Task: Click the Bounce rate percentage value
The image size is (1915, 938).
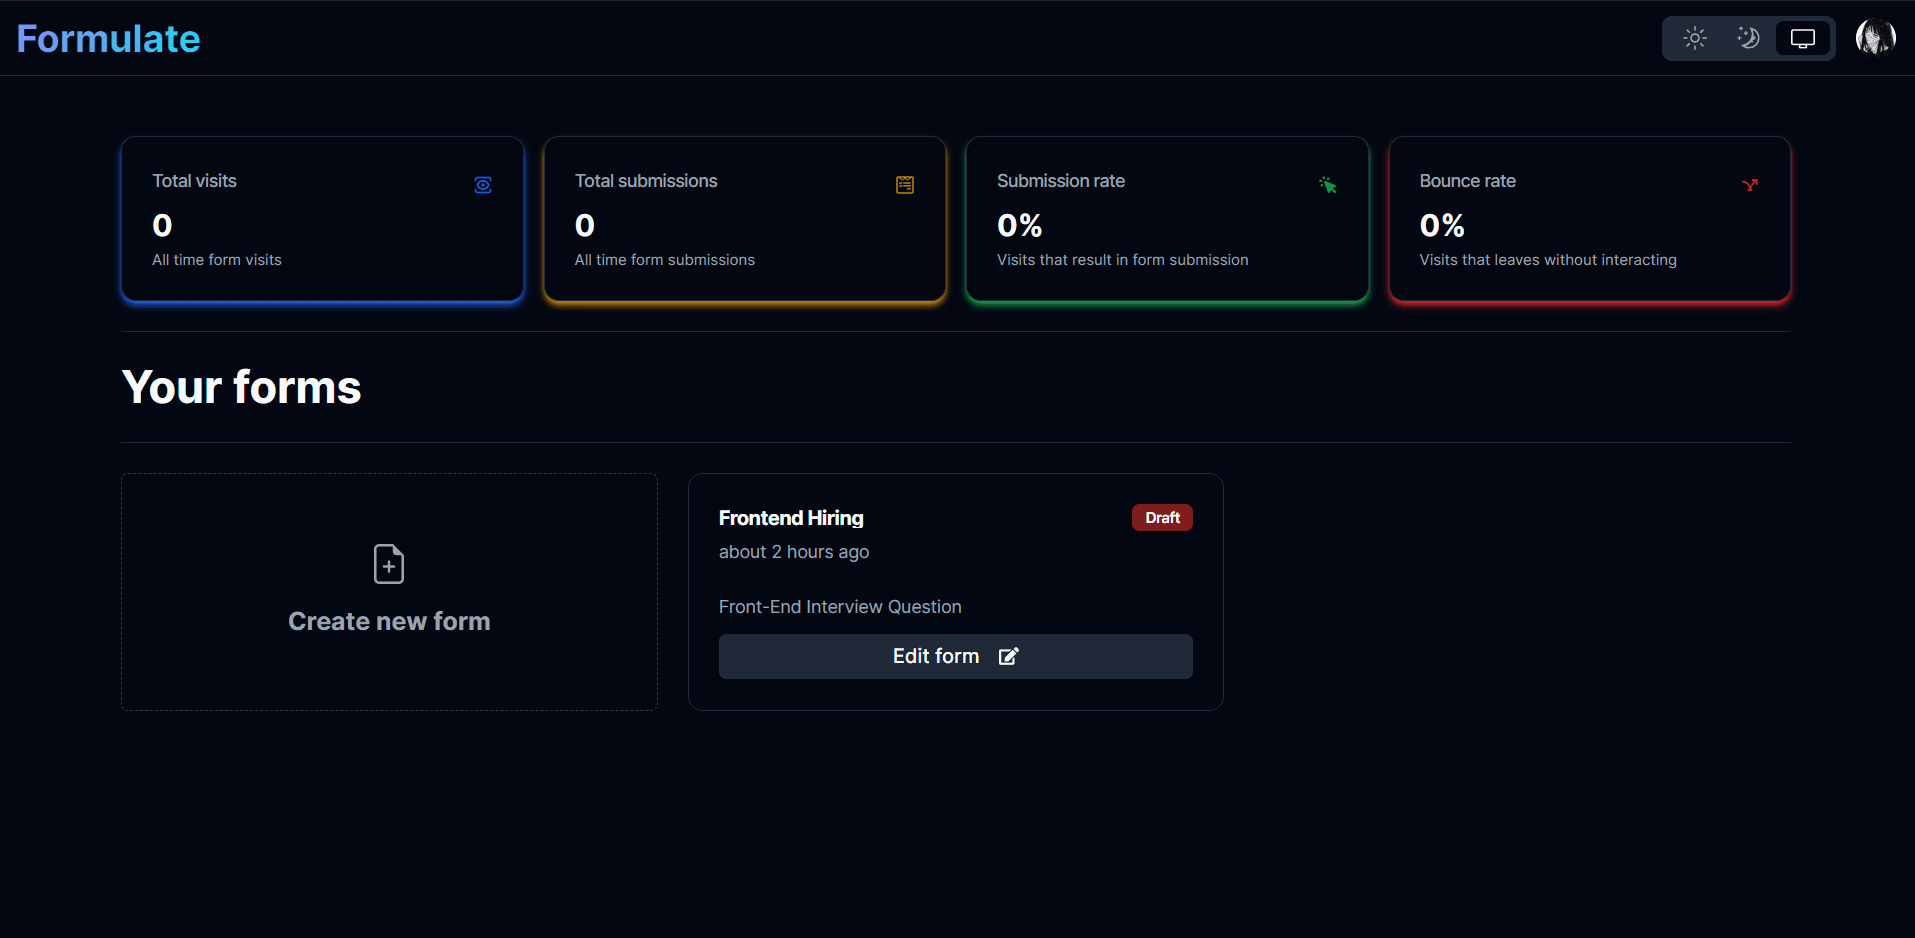Action: point(1441,226)
